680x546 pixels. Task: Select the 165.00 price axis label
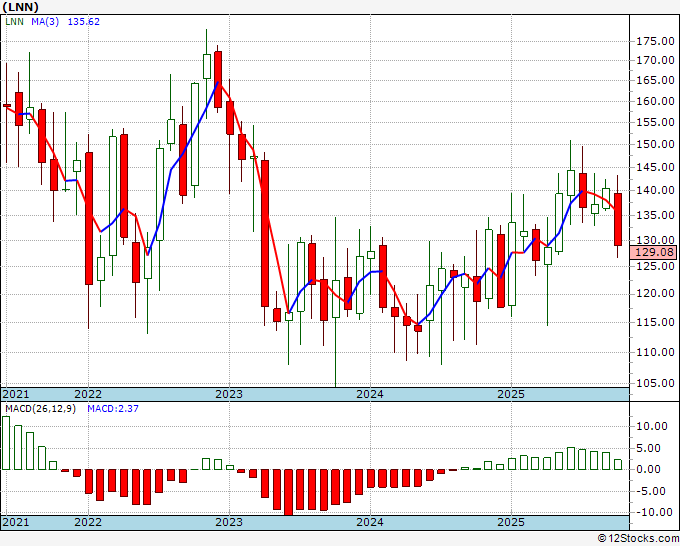[x=655, y=80]
